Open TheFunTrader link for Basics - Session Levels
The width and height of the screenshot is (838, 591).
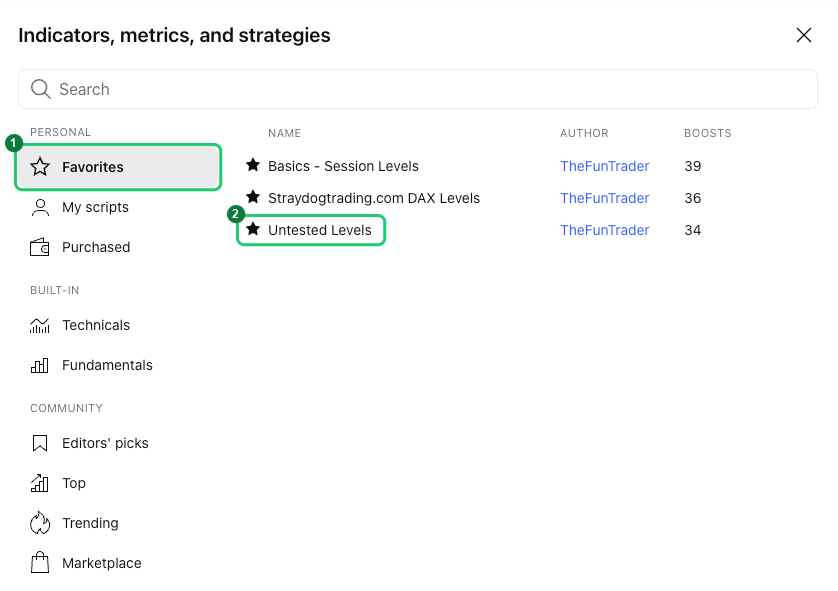coord(604,166)
